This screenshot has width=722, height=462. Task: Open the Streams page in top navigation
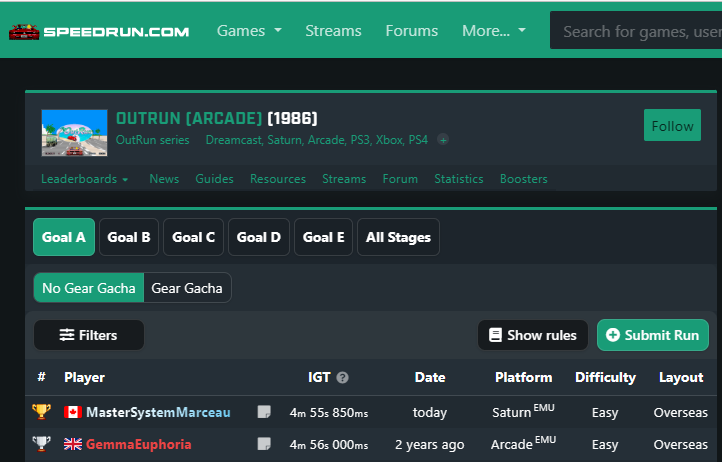pos(333,31)
